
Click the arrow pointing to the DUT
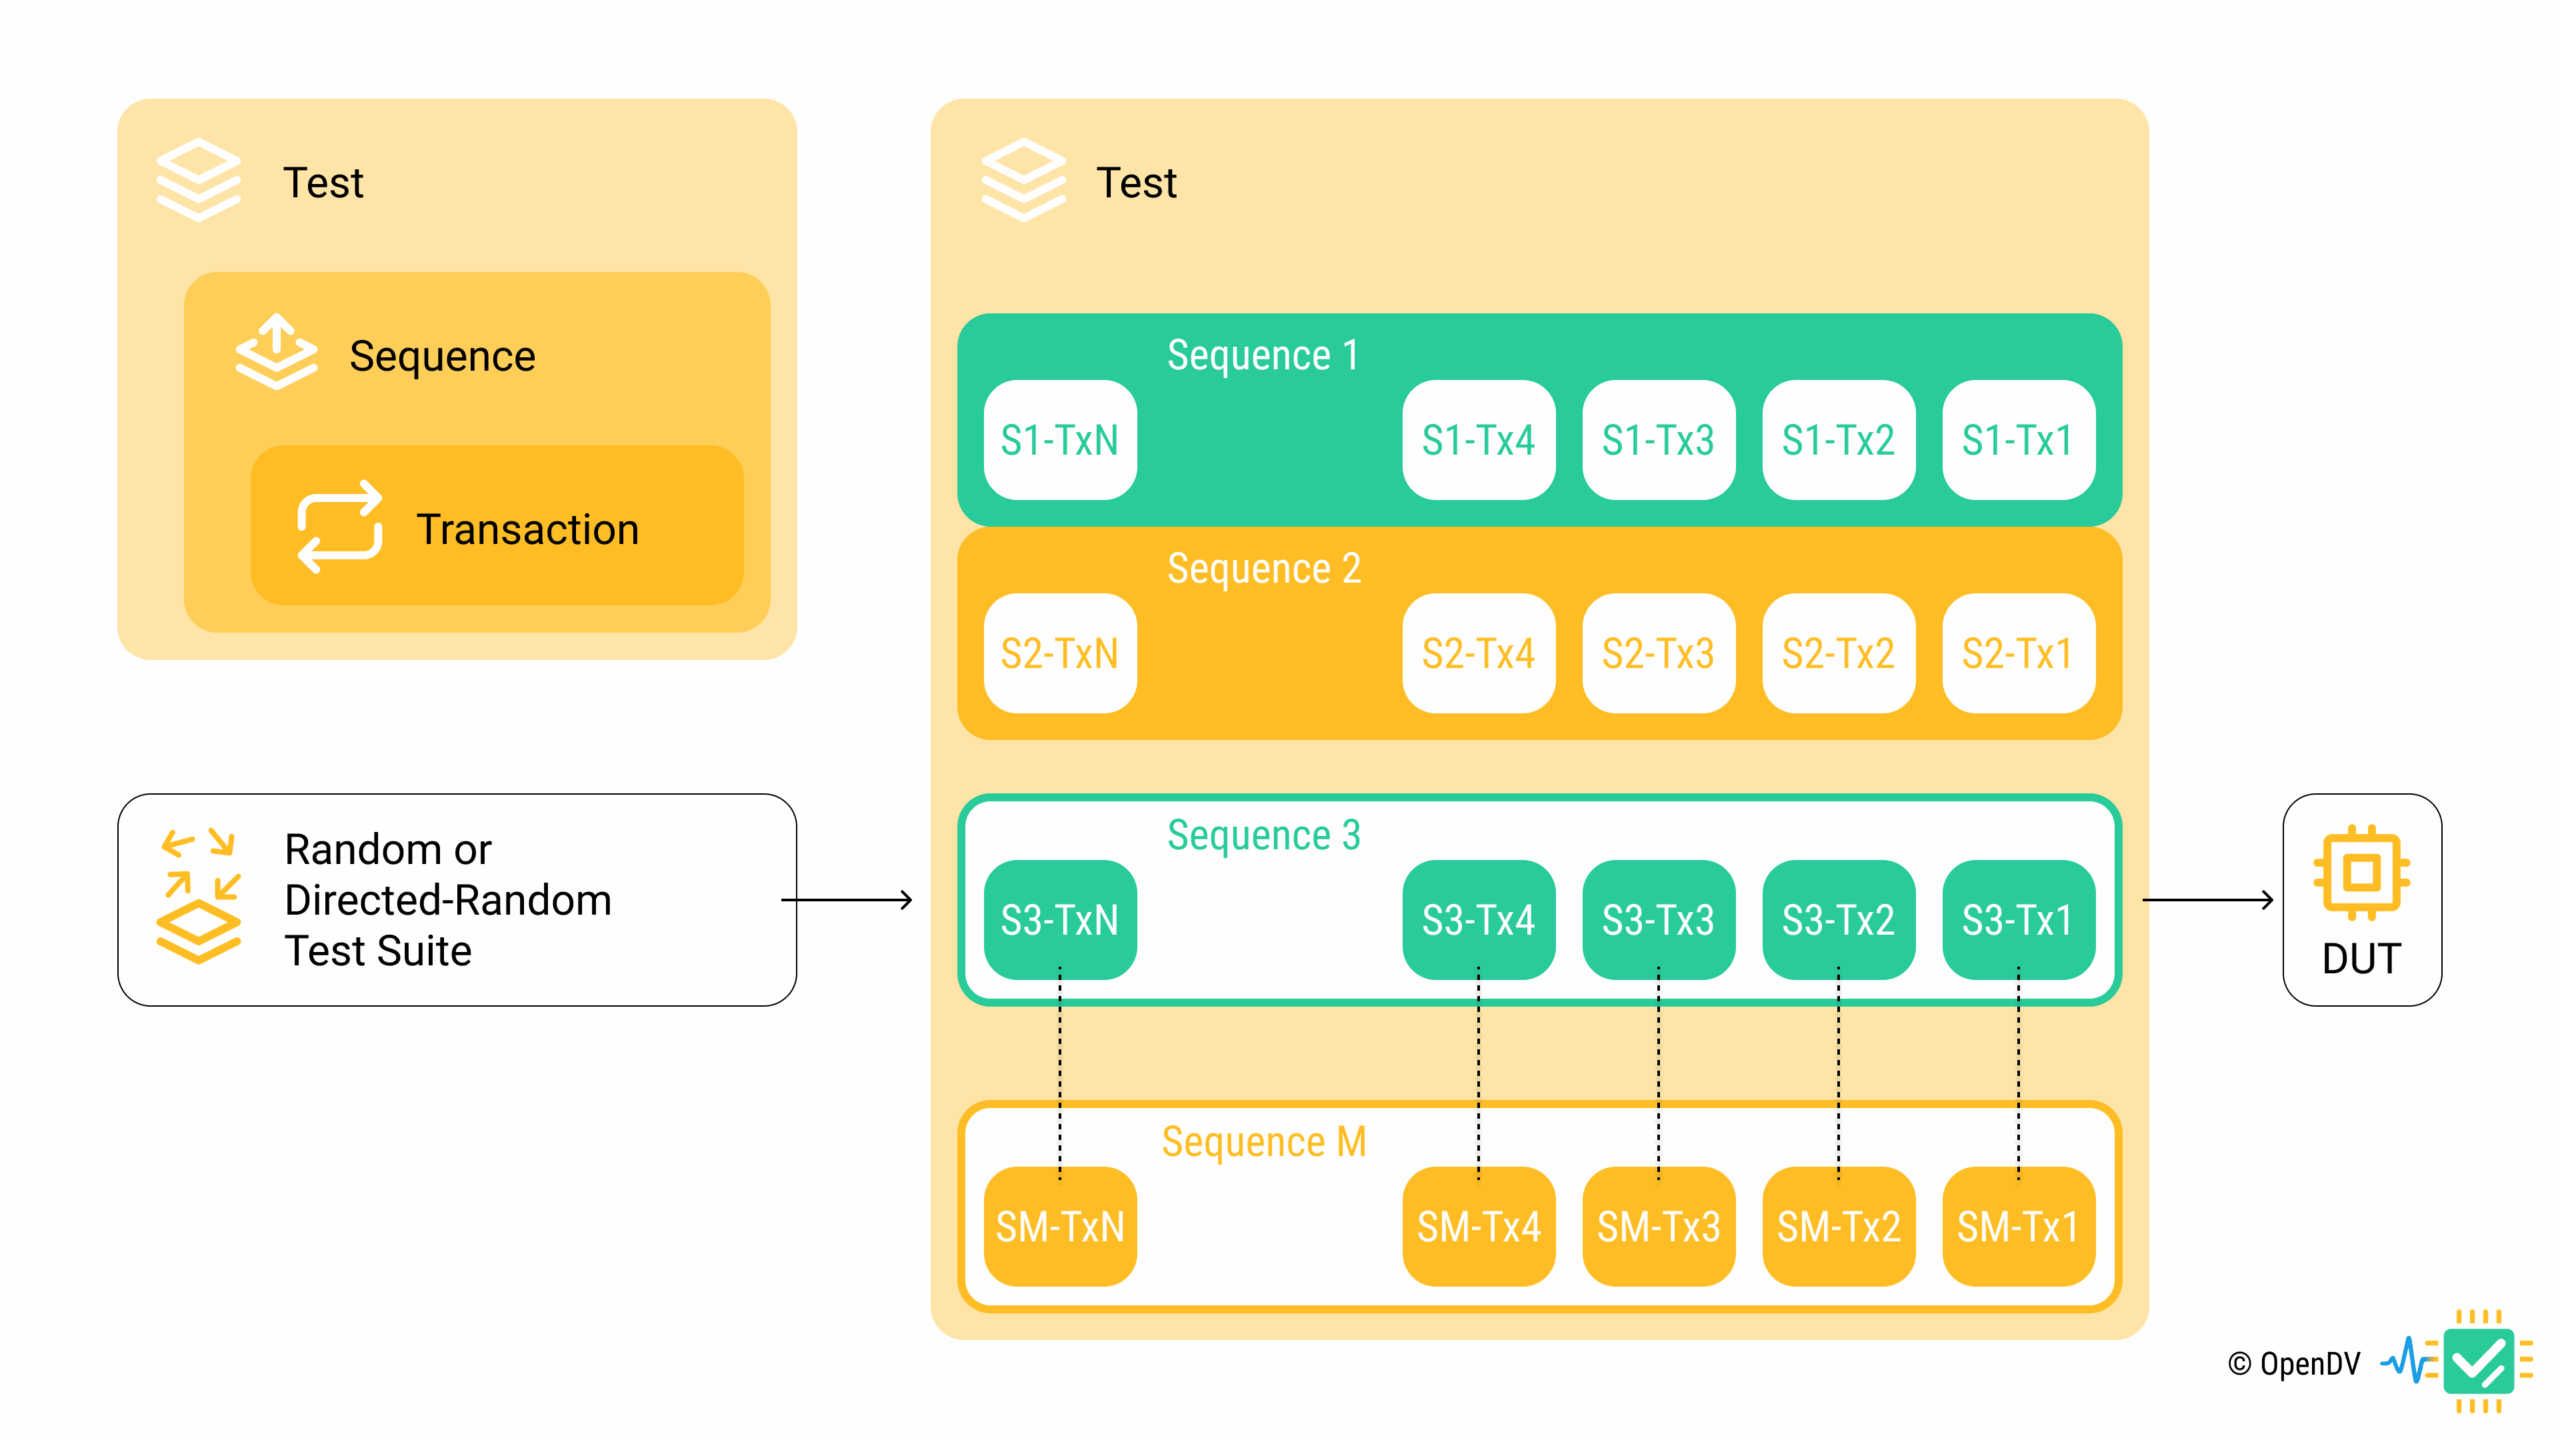tap(2207, 900)
